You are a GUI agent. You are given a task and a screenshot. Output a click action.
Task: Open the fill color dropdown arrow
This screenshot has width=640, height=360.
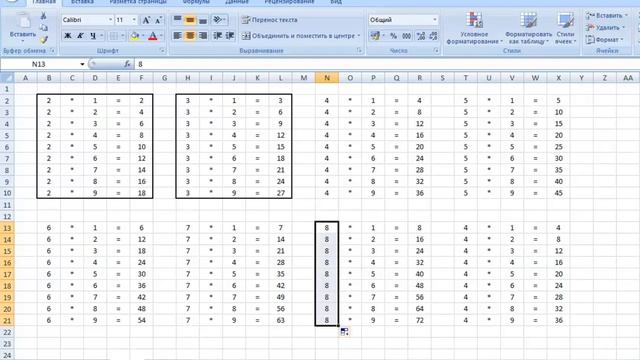click(142, 36)
